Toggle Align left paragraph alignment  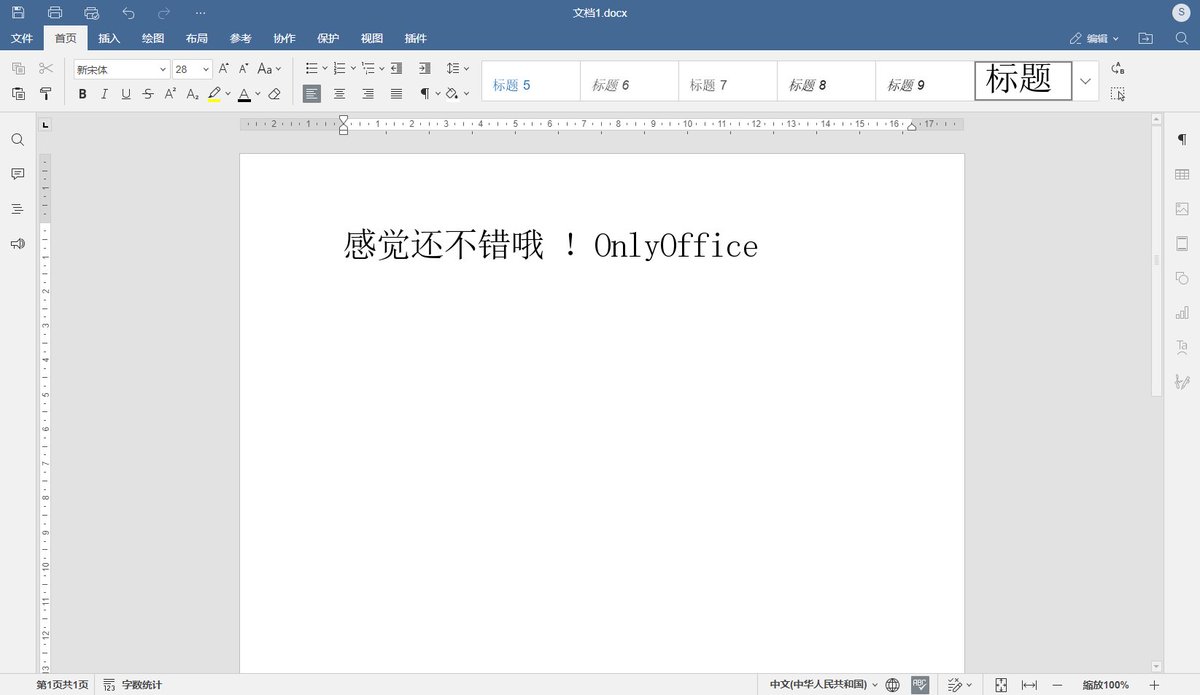click(312, 94)
